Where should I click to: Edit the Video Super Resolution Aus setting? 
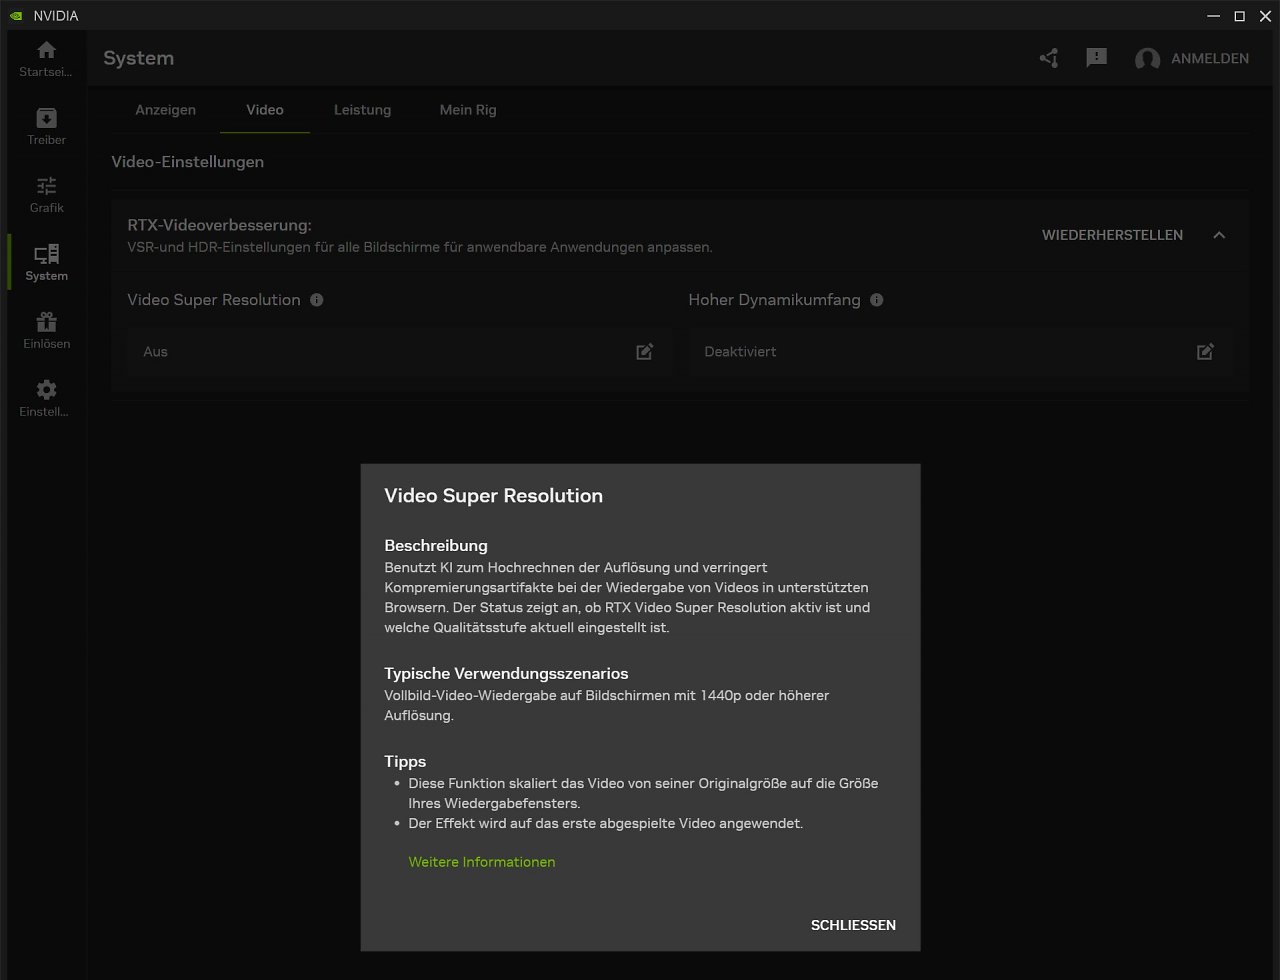[645, 352]
